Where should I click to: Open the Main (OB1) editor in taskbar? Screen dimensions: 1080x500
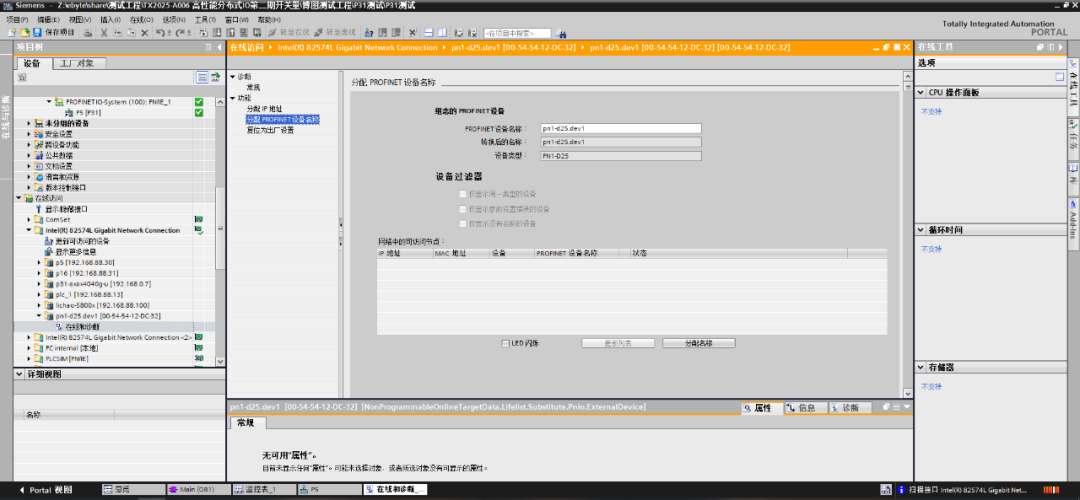point(198,490)
